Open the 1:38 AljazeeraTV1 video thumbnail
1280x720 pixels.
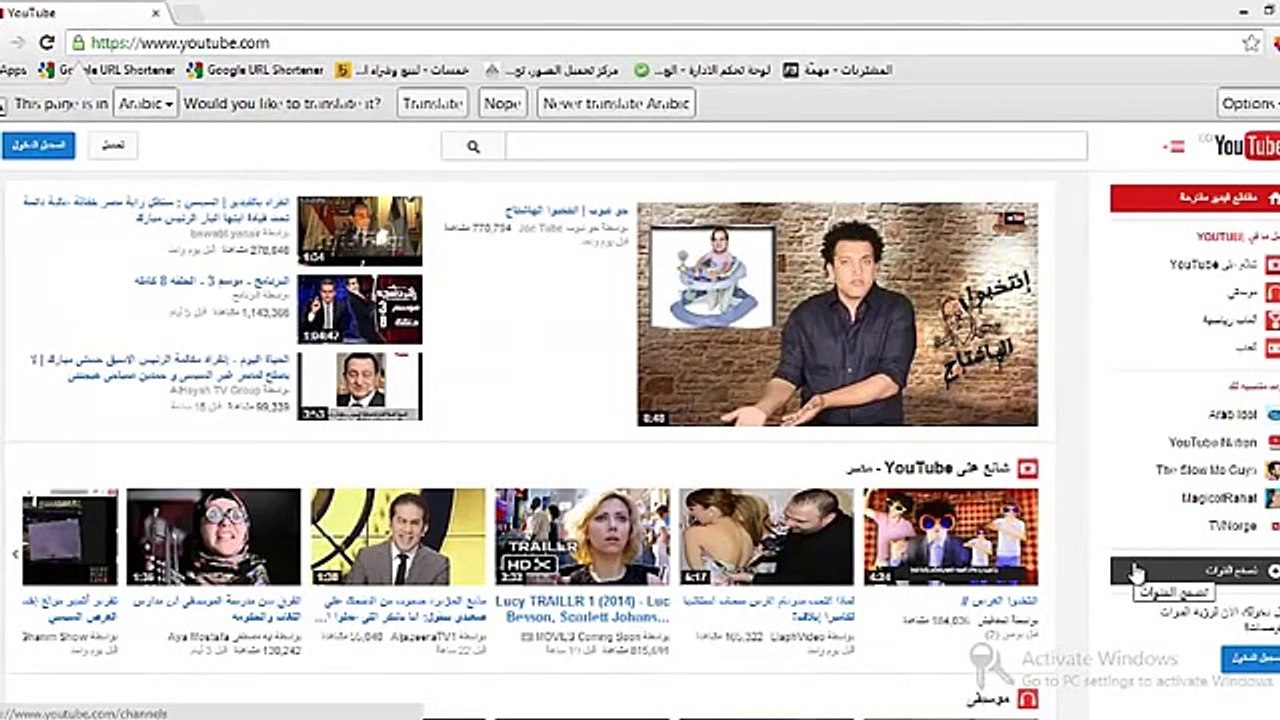coord(398,537)
